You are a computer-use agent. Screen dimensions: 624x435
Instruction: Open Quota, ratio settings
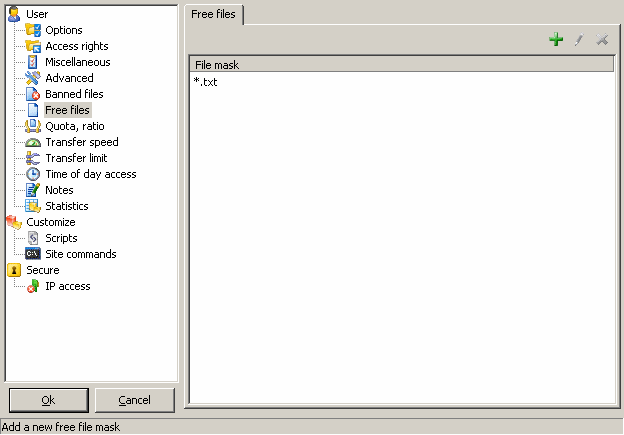[x=75, y=126]
